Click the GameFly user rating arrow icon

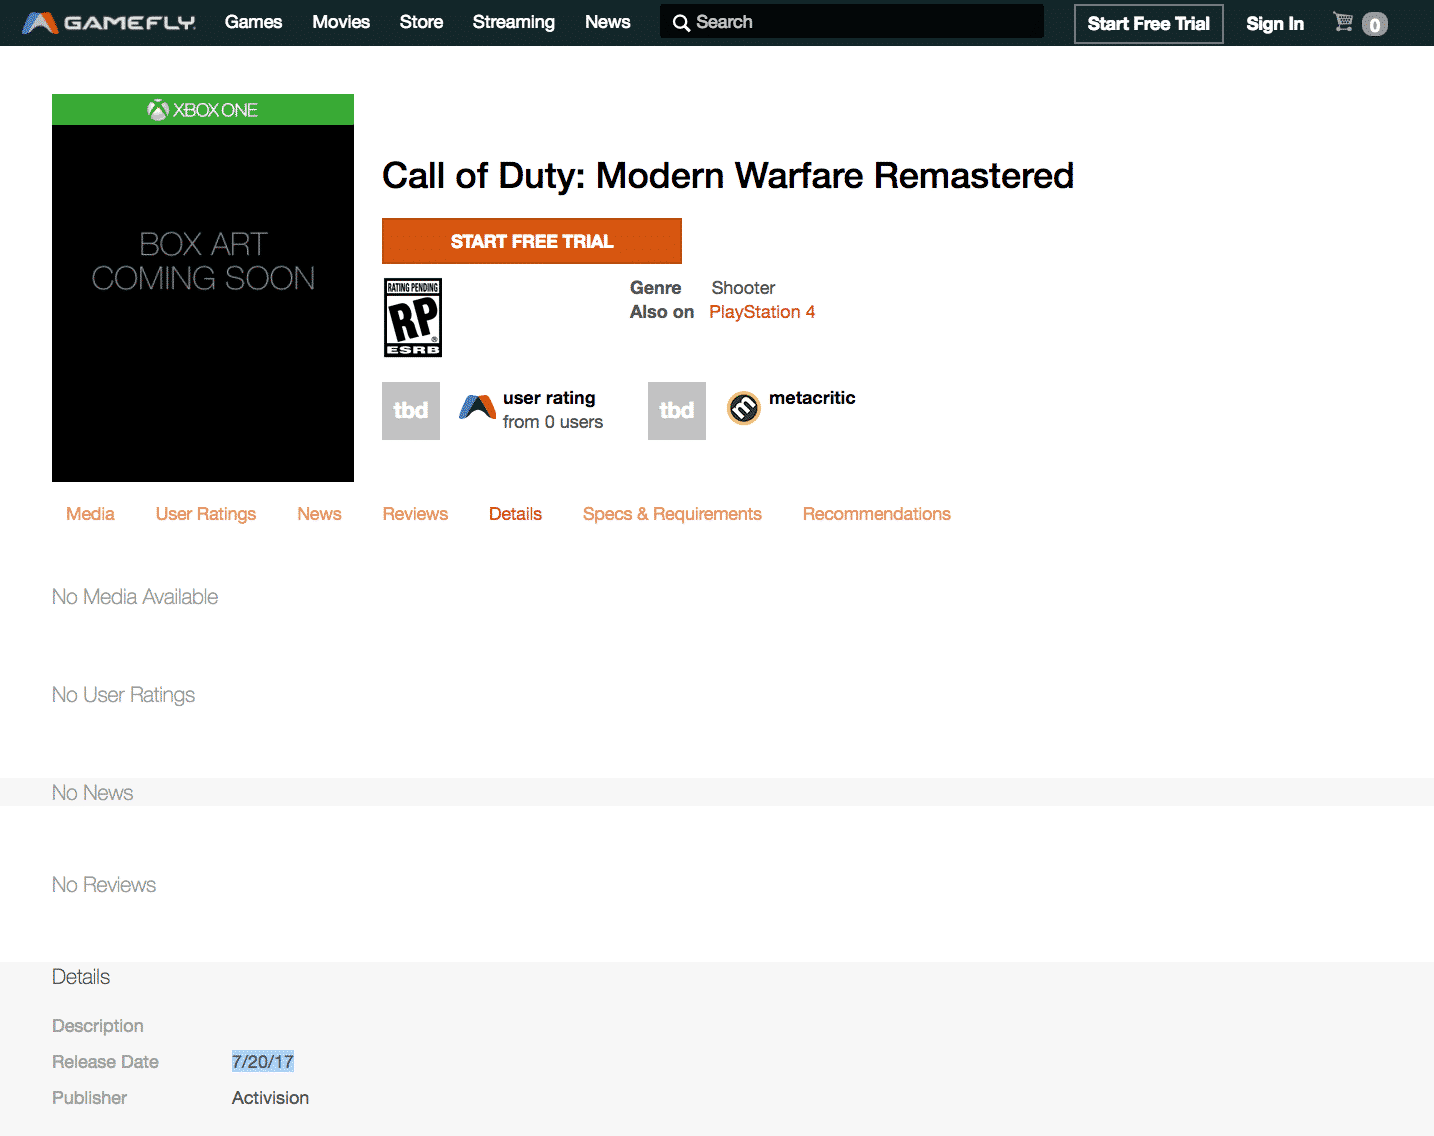pyautogui.click(x=477, y=409)
